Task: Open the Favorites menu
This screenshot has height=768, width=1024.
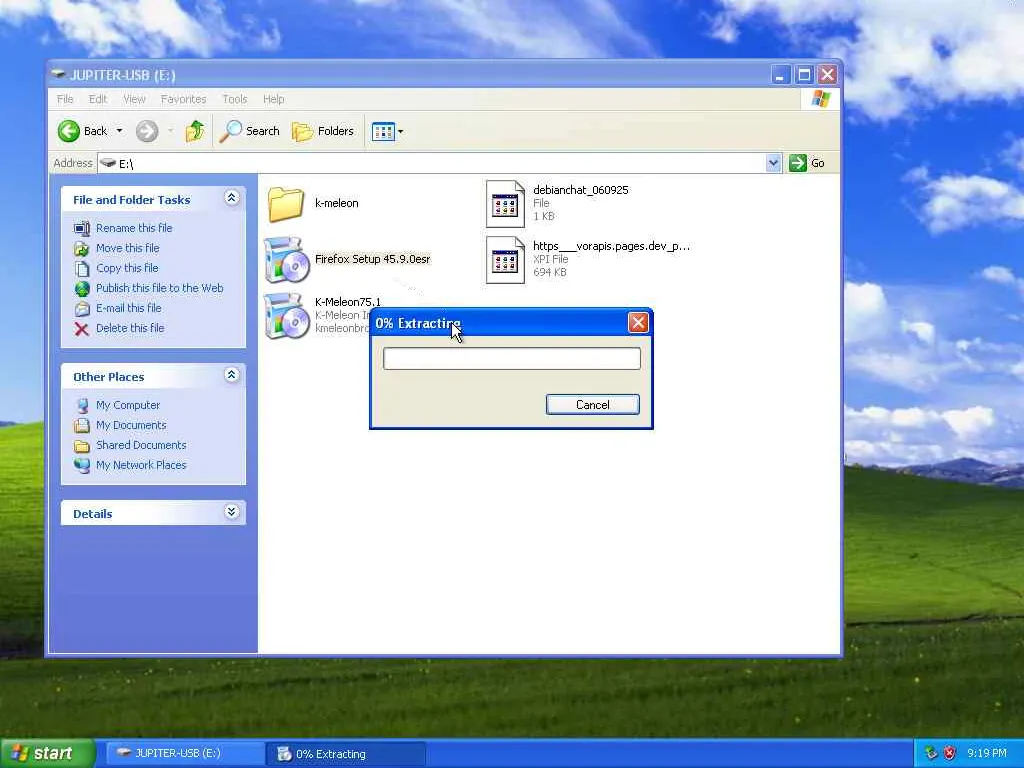Action: point(184,99)
